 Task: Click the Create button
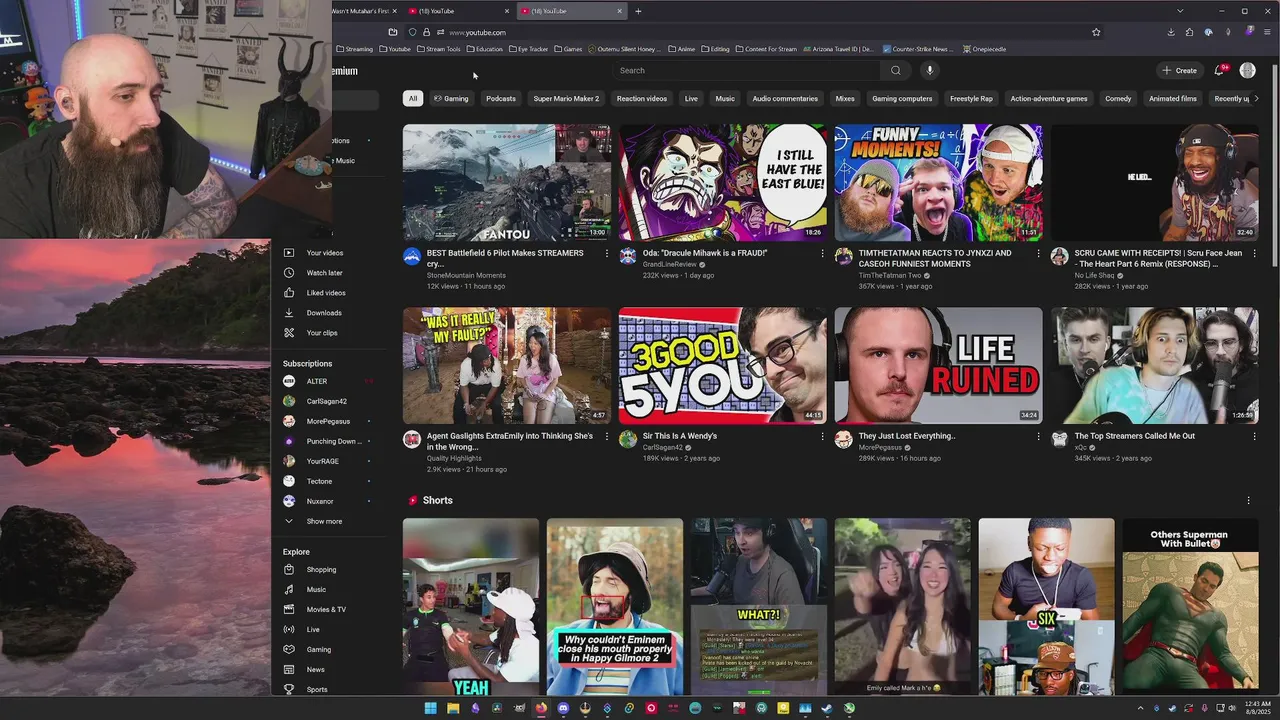(1180, 70)
